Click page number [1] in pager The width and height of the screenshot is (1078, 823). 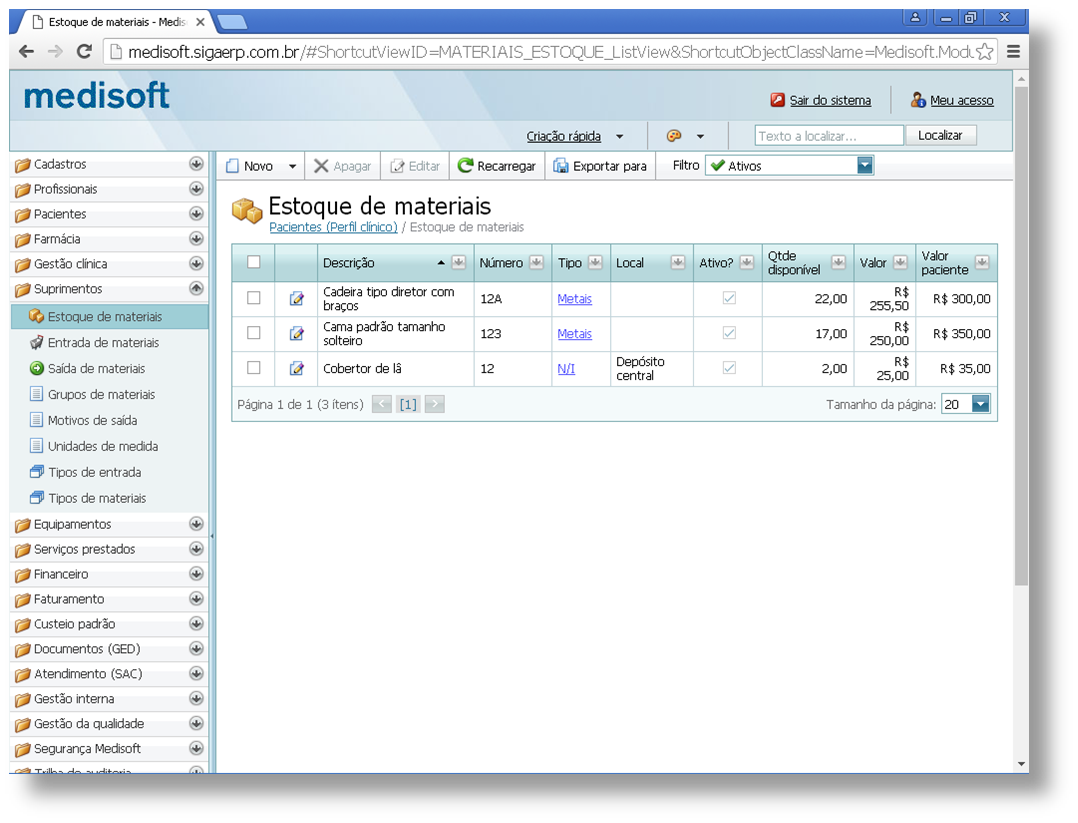pyautogui.click(x=408, y=404)
